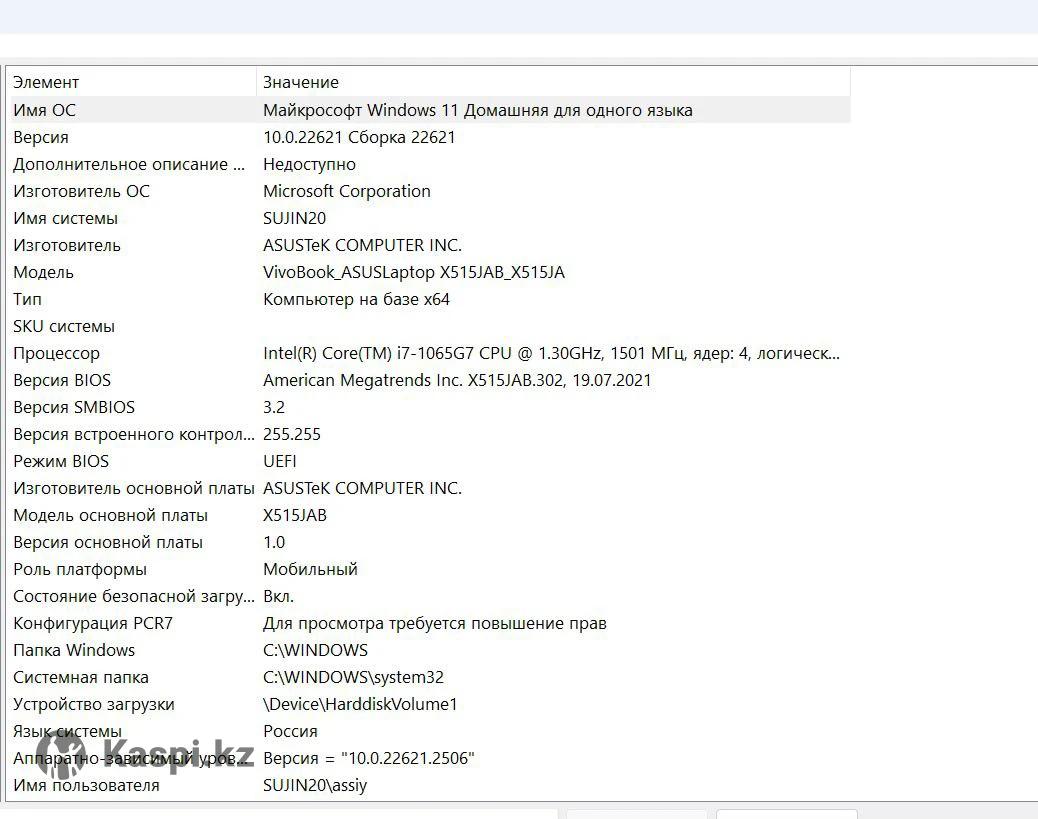The width and height of the screenshot is (1038, 819).
Task: Select the 'Версия BIOS' row label
Action: coord(62,380)
